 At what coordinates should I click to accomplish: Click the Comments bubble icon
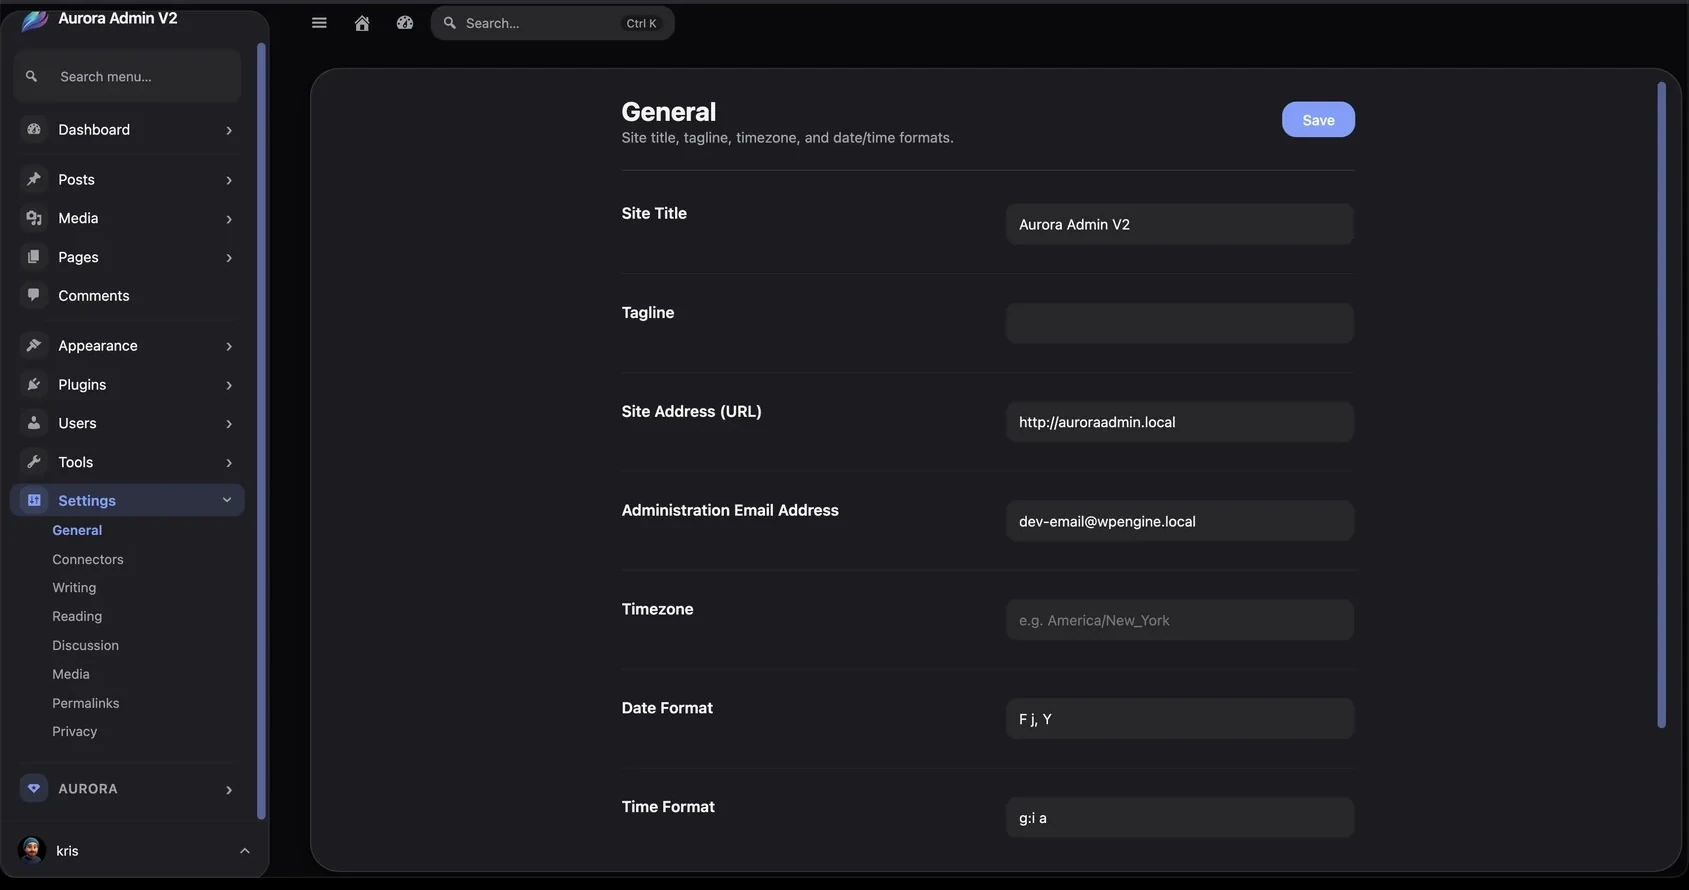coord(34,295)
